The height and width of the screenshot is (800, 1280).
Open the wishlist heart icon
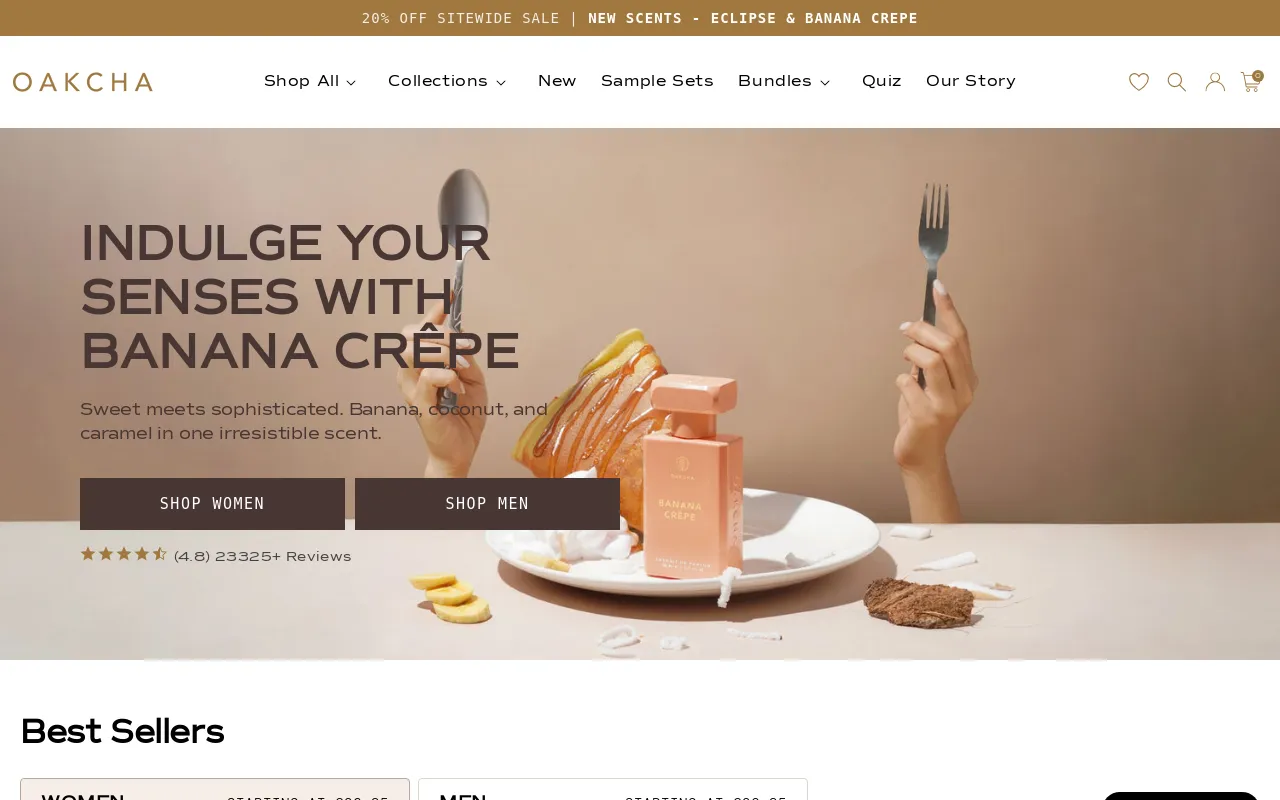click(x=1139, y=82)
